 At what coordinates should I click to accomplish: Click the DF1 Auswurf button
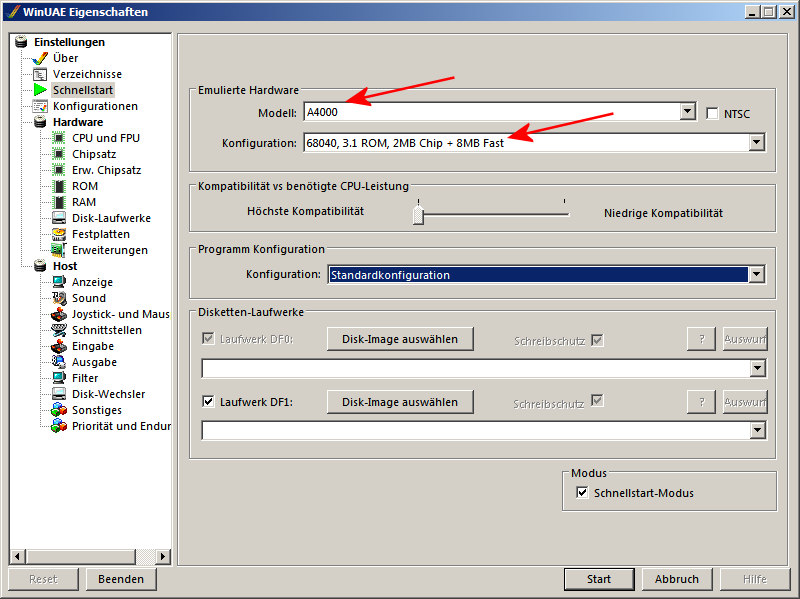[745, 402]
